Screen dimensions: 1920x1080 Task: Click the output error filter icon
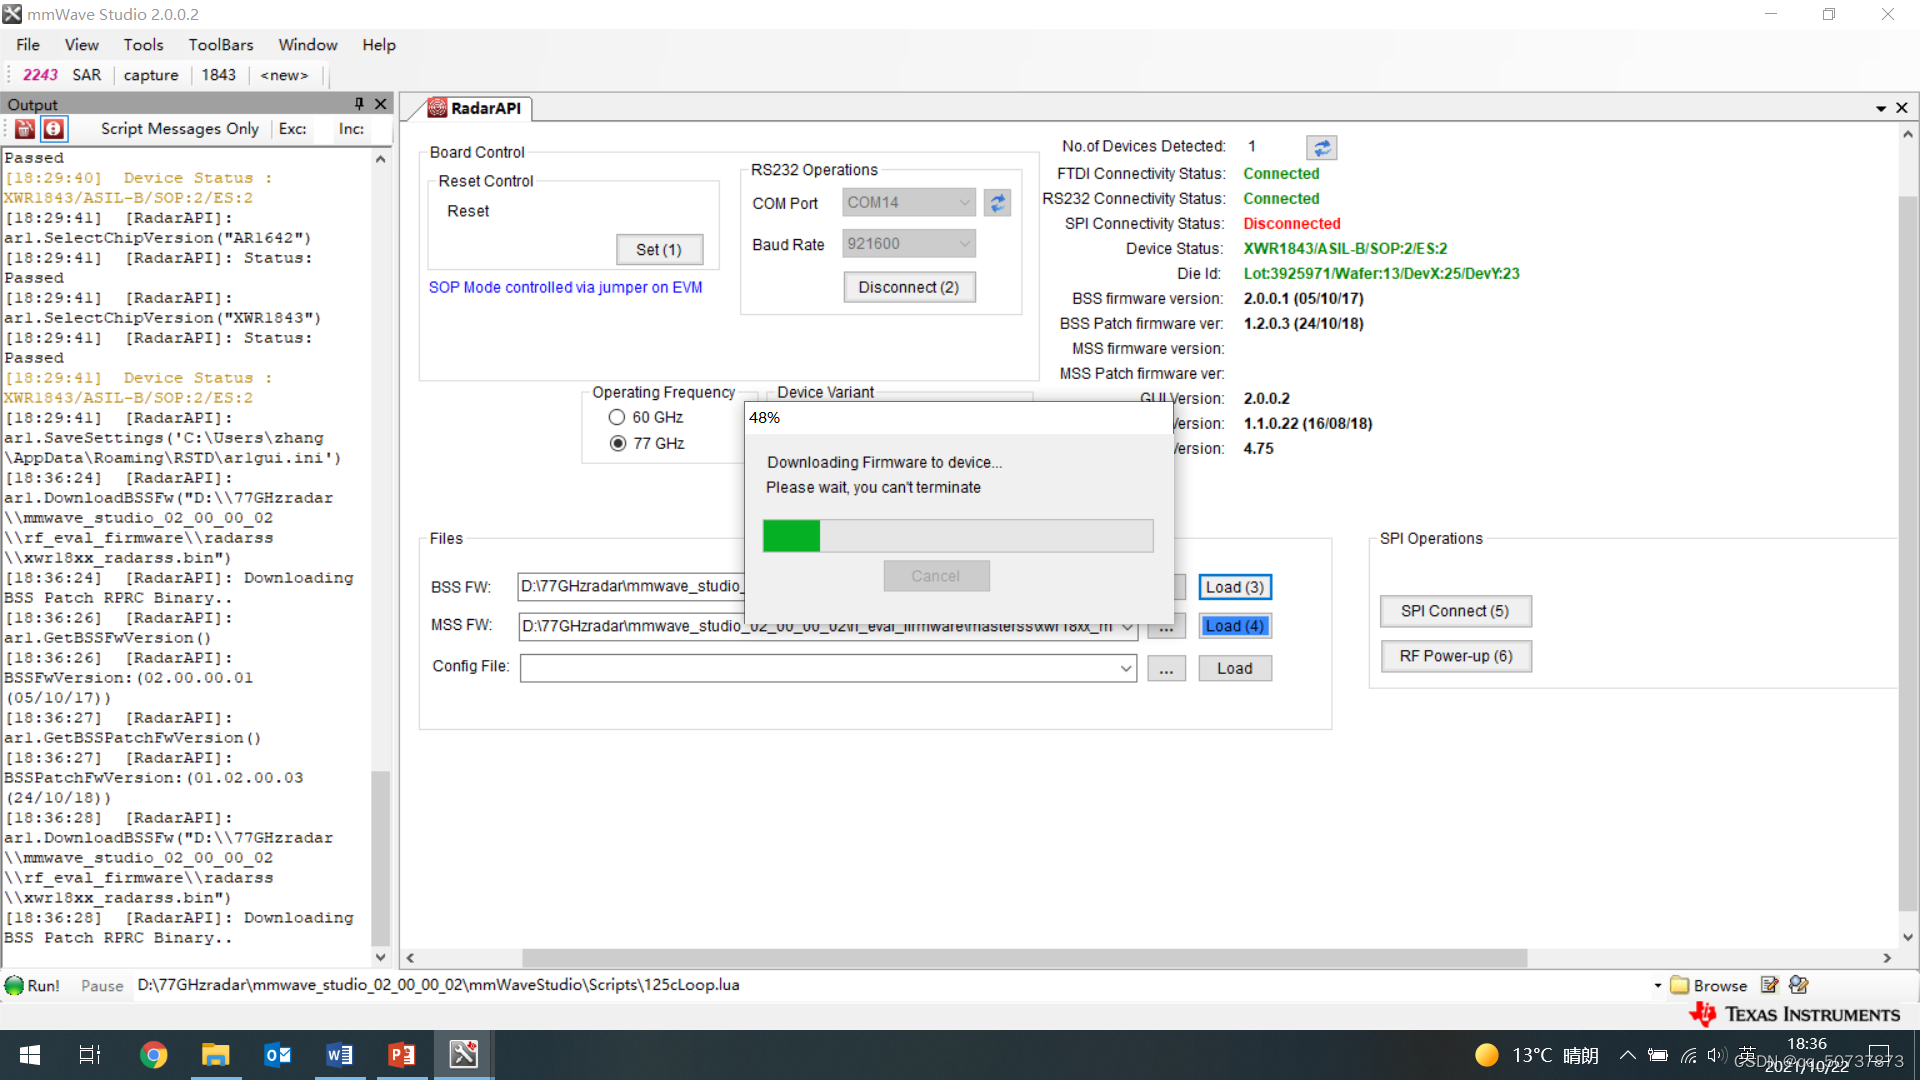pyautogui.click(x=54, y=129)
